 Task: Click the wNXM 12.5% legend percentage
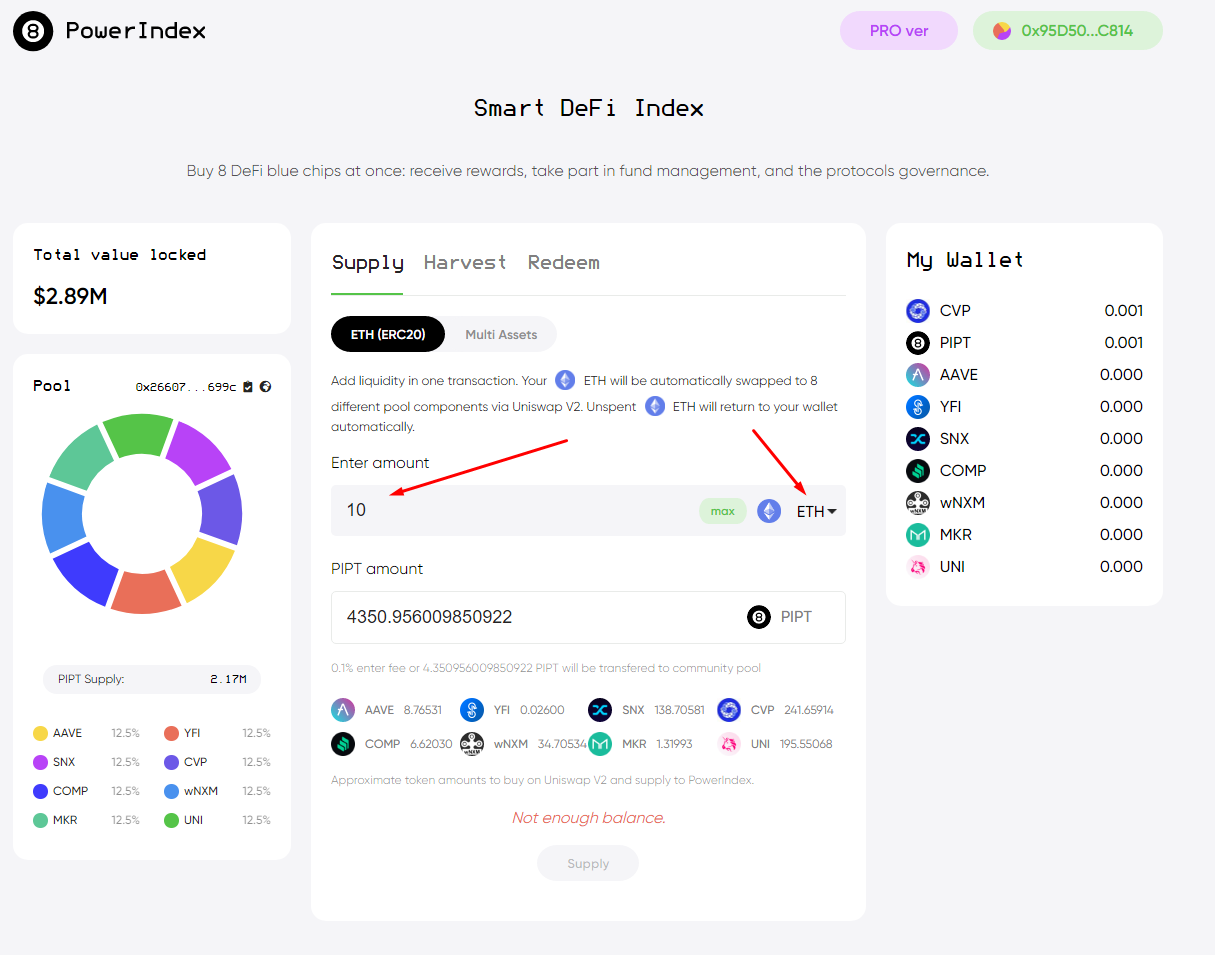pyautogui.click(x=256, y=791)
